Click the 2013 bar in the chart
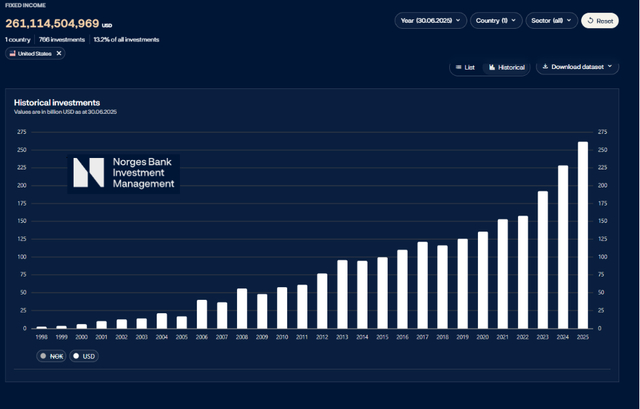 tap(342, 294)
